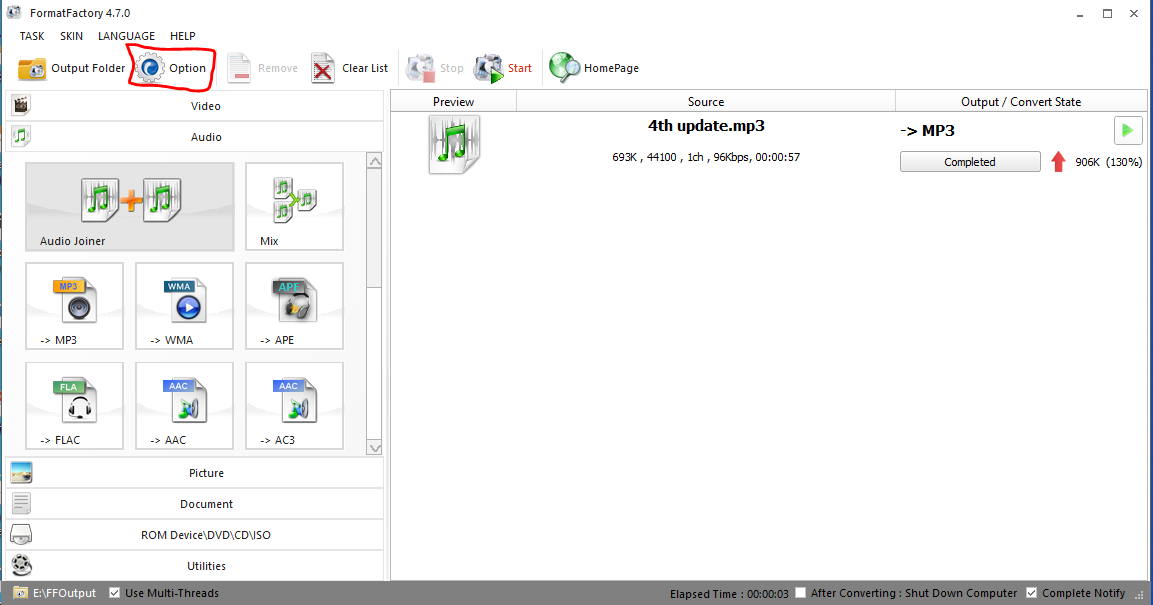
Task: Click the FormatFactory title bar app icon
Action: tap(14, 12)
